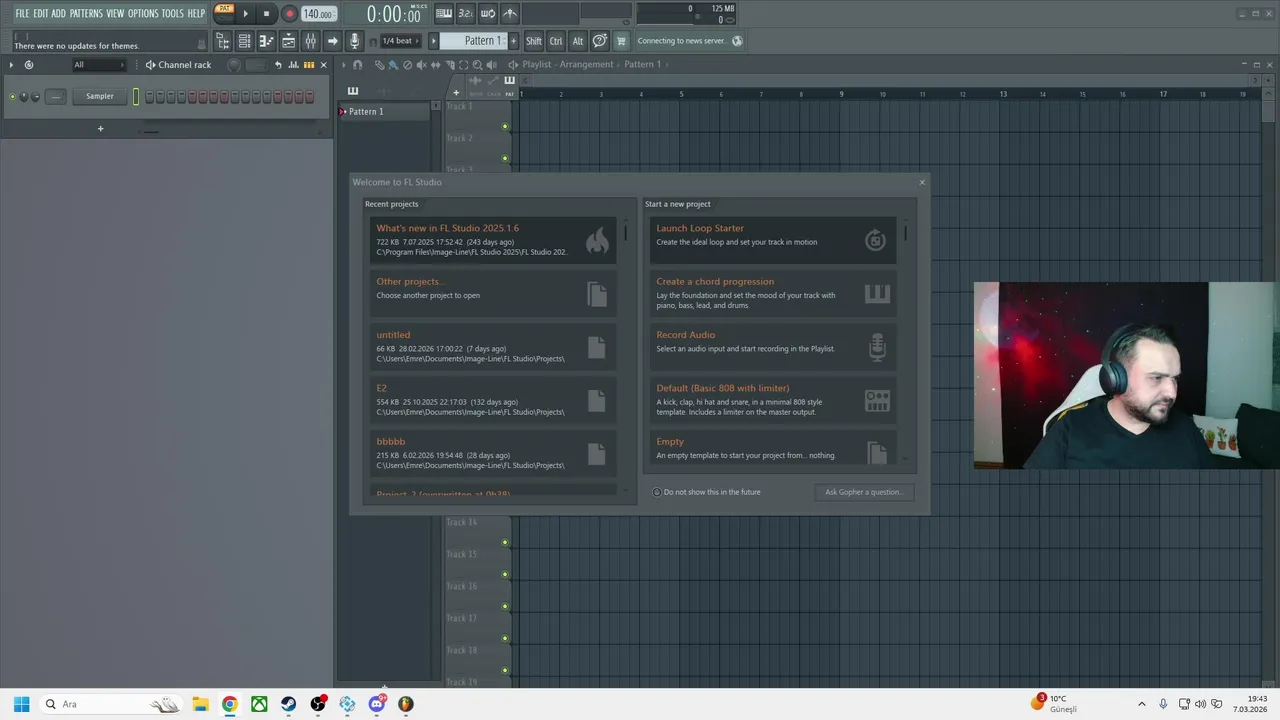Toggle typing keyboard to piano icon
The width and height of the screenshot is (1280, 720).
pos(444,13)
